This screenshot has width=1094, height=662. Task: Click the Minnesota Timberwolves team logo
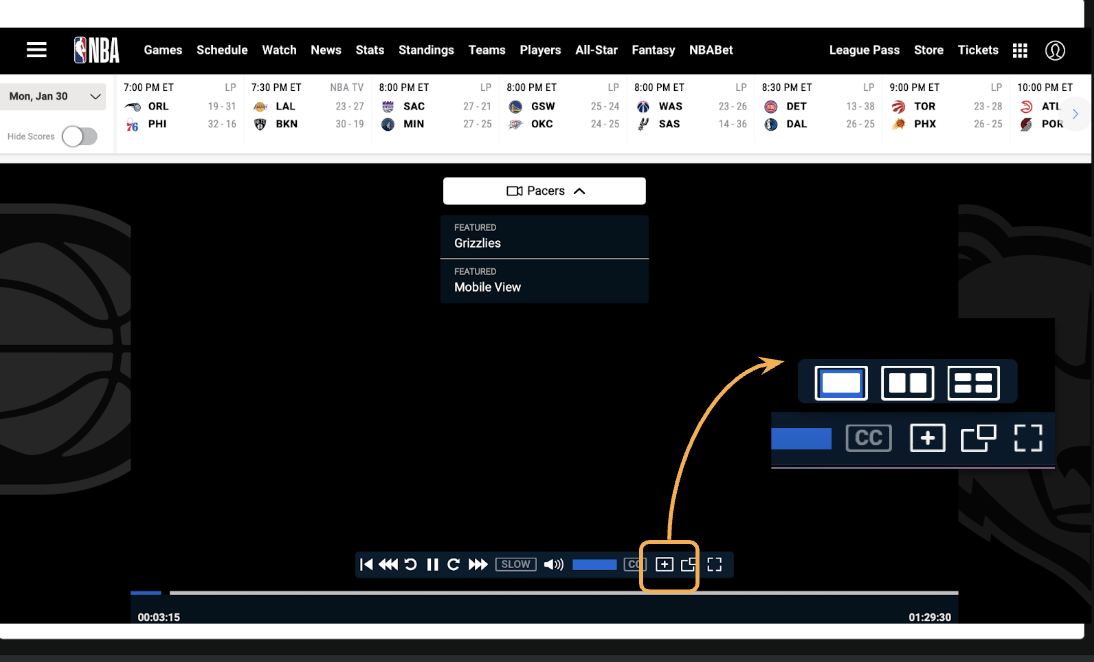[x=388, y=124]
